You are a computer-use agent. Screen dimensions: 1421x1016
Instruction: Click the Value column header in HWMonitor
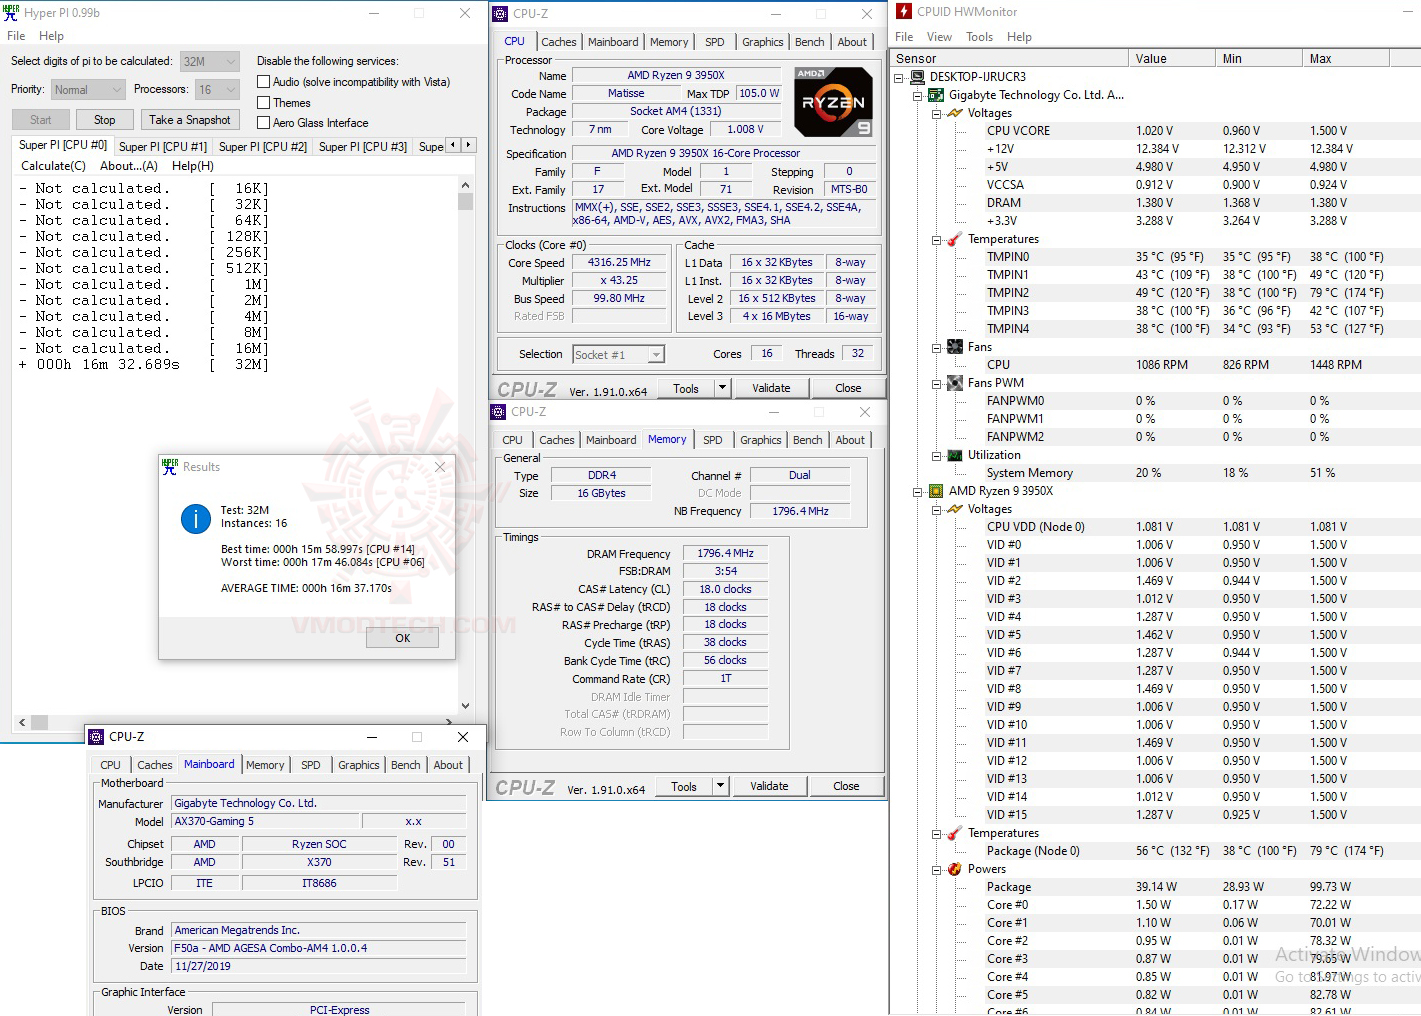point(1171,58)
